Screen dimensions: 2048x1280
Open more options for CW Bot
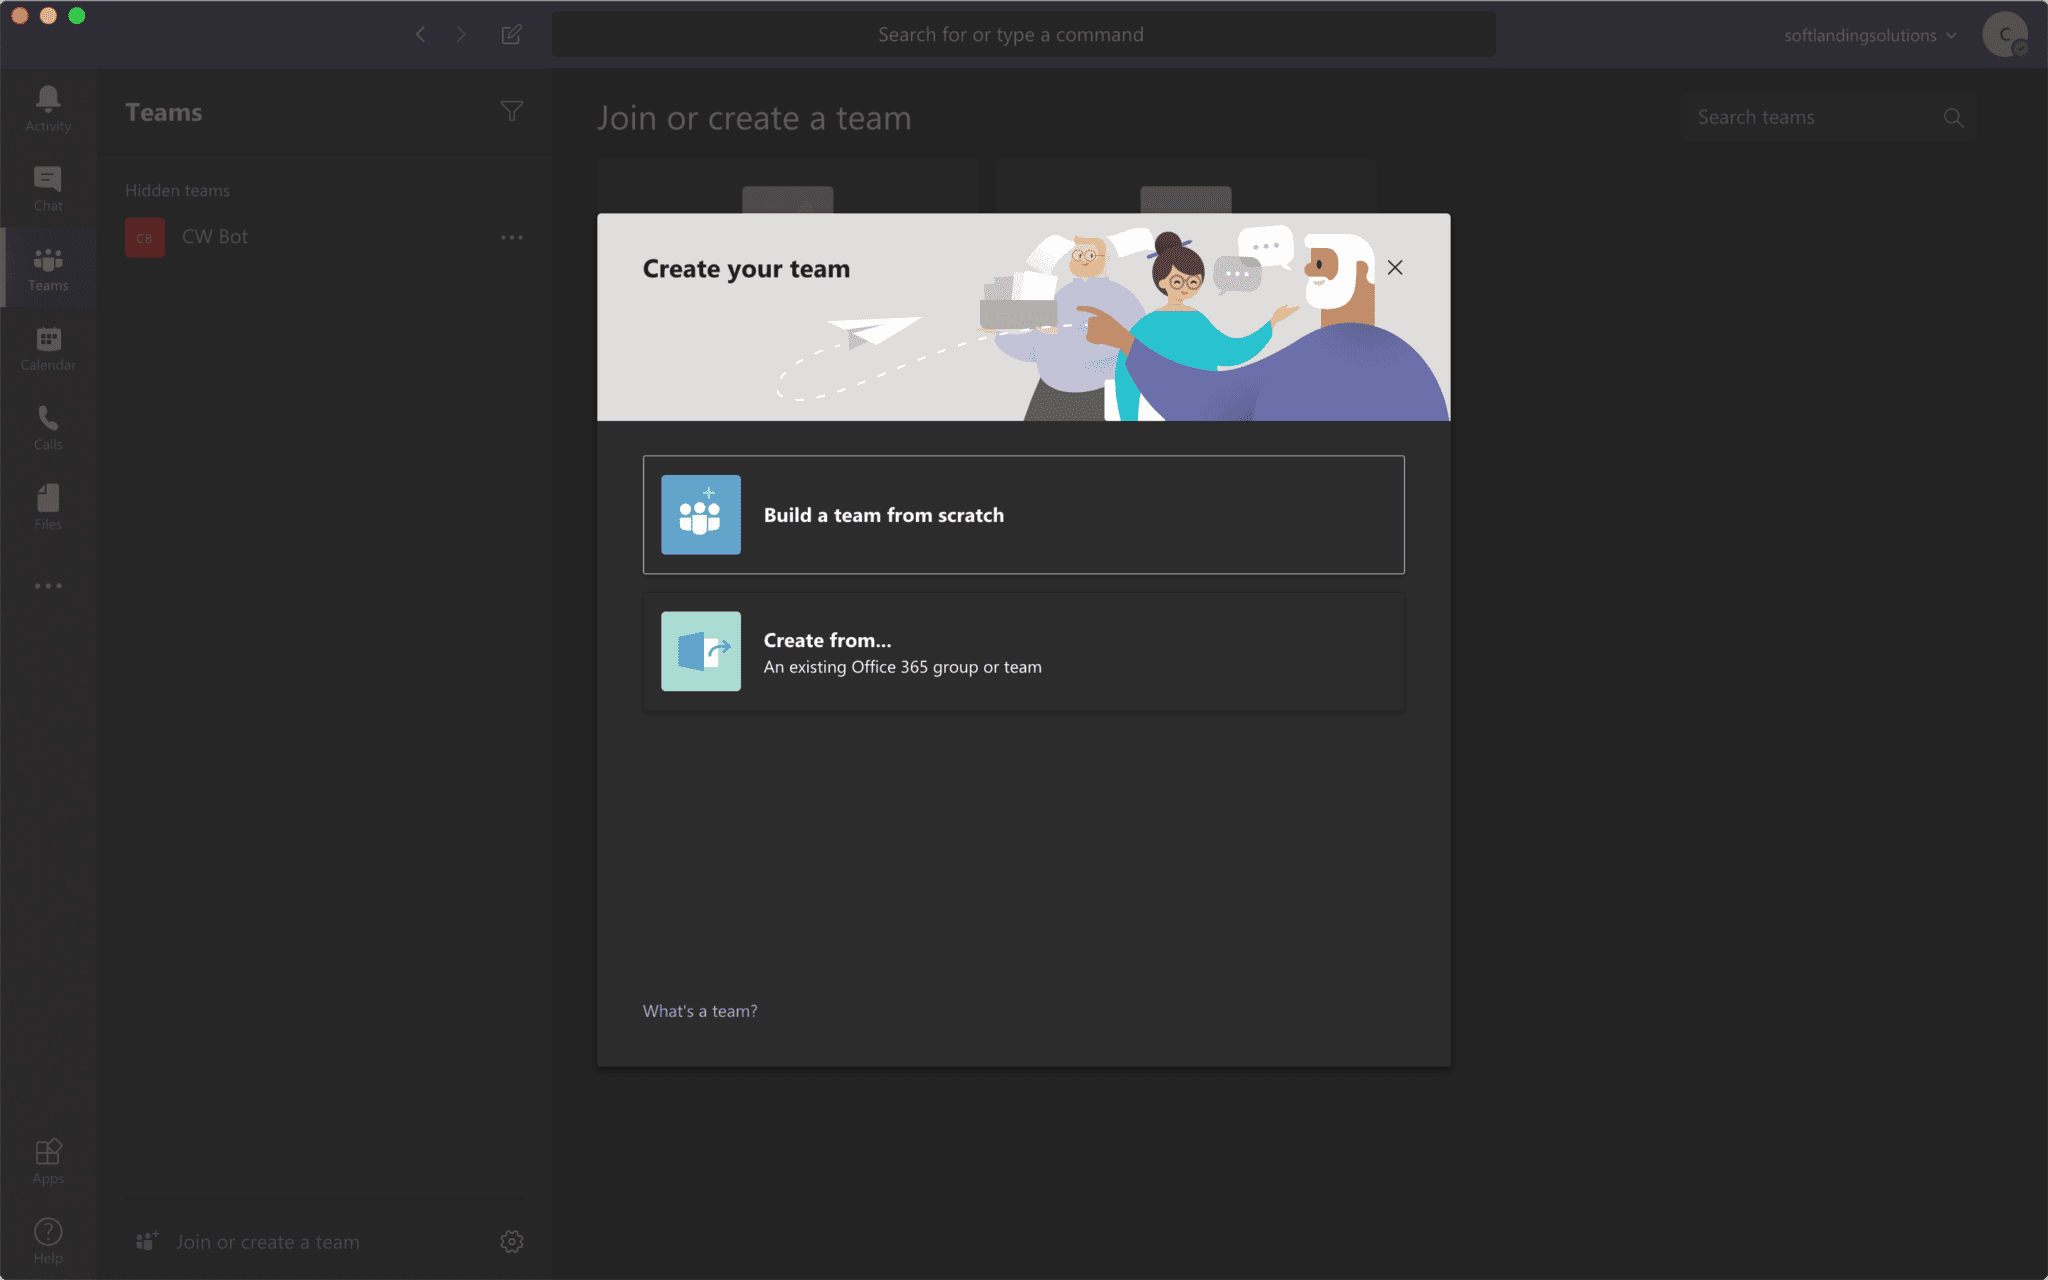tap(511, 237)
